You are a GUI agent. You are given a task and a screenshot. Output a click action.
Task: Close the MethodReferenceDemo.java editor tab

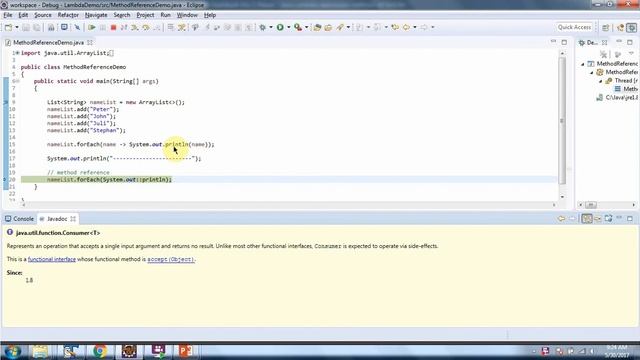[90, 42]
